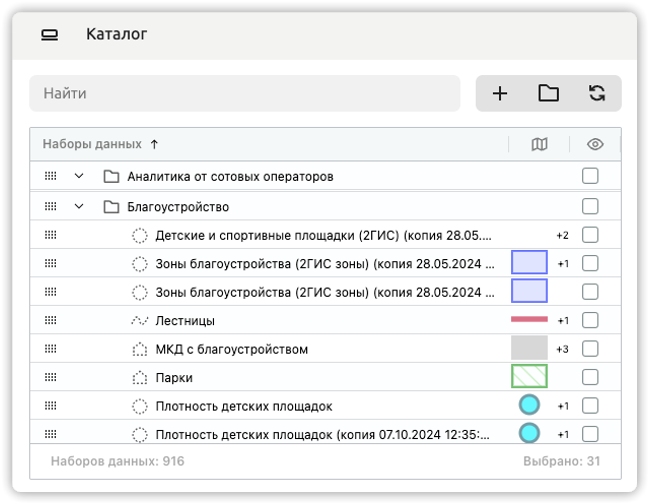Click gray swatch of МКД с благоустройством
The height and width of the screenshot is (504, 649).
[529, 348]
